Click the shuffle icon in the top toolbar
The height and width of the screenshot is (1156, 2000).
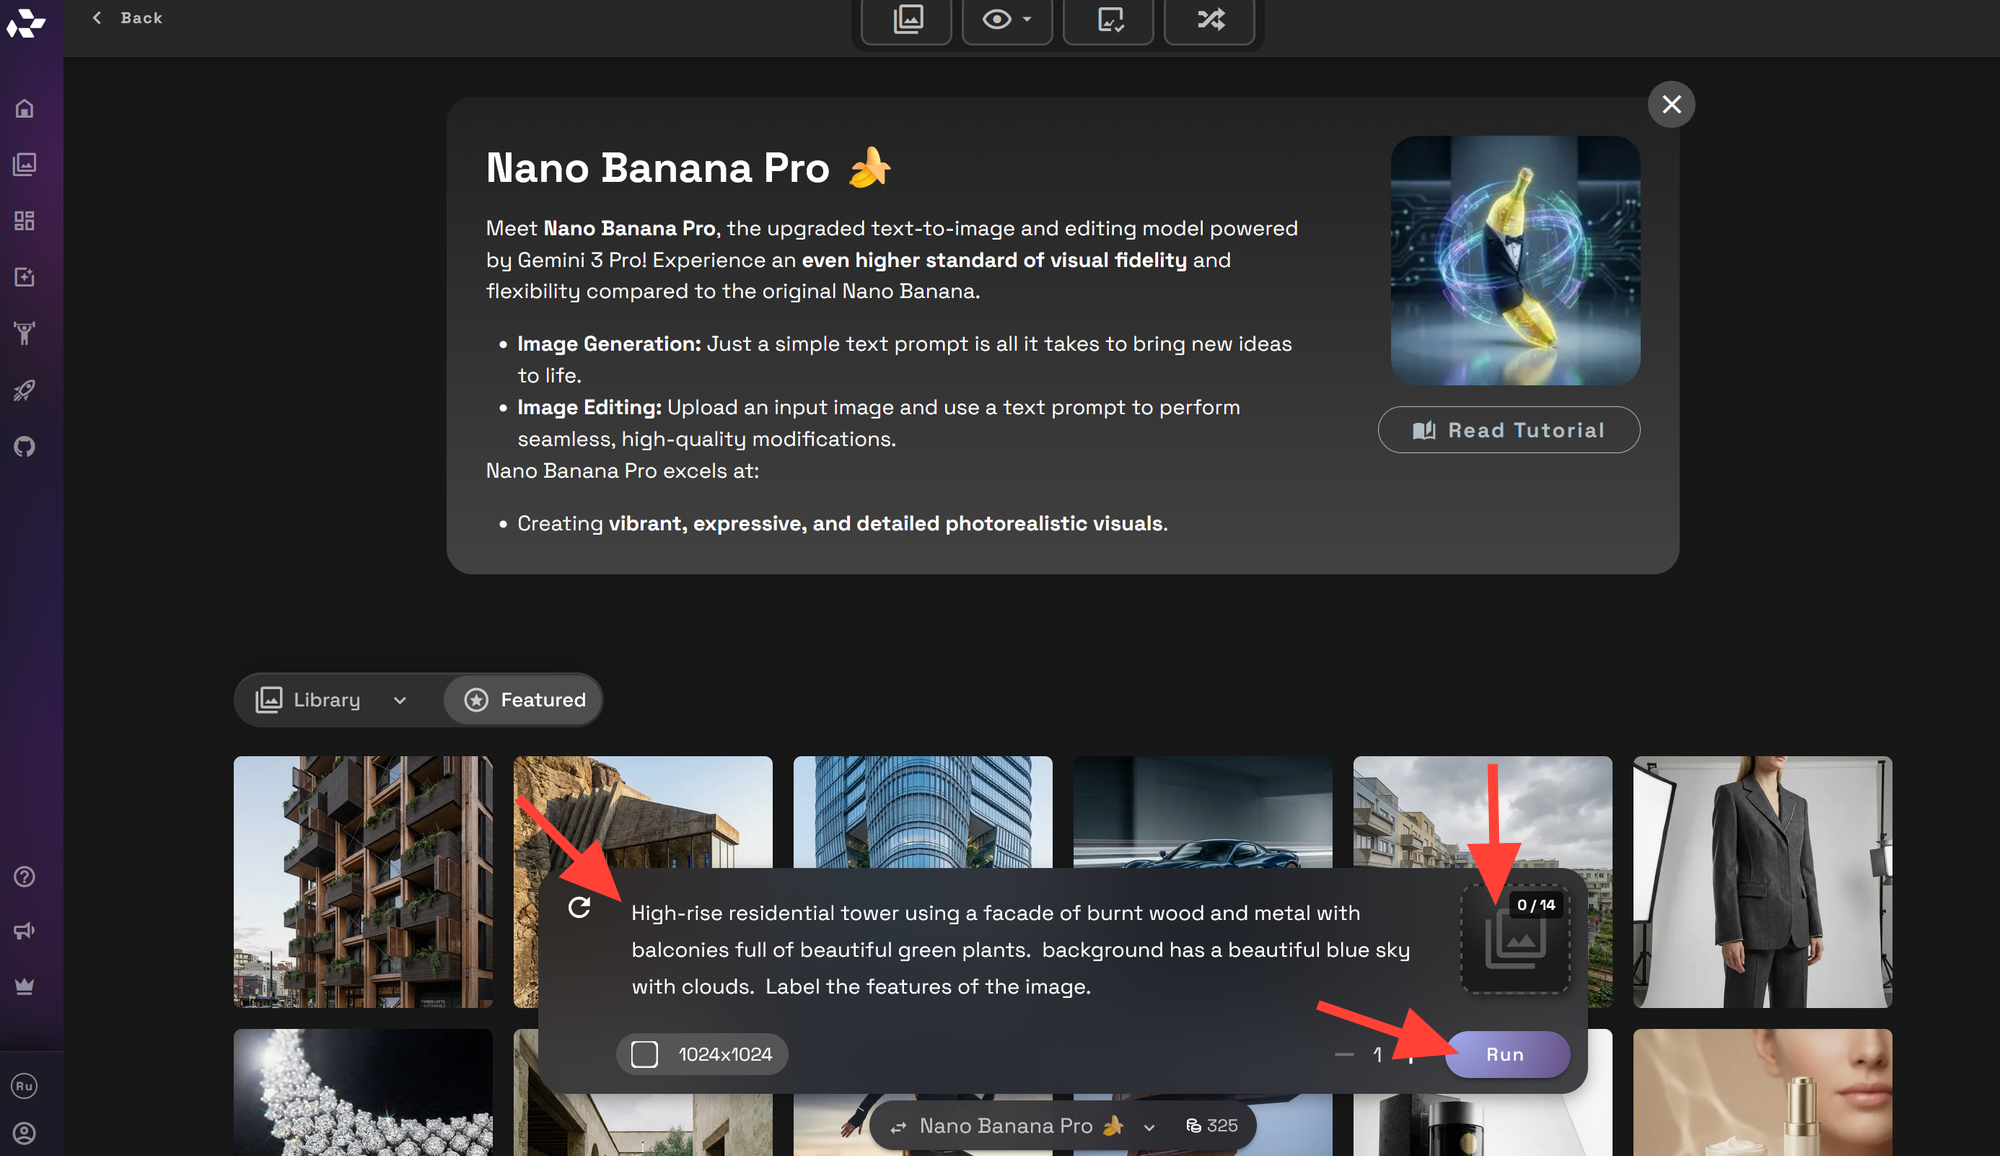(x=1209, y=20)
